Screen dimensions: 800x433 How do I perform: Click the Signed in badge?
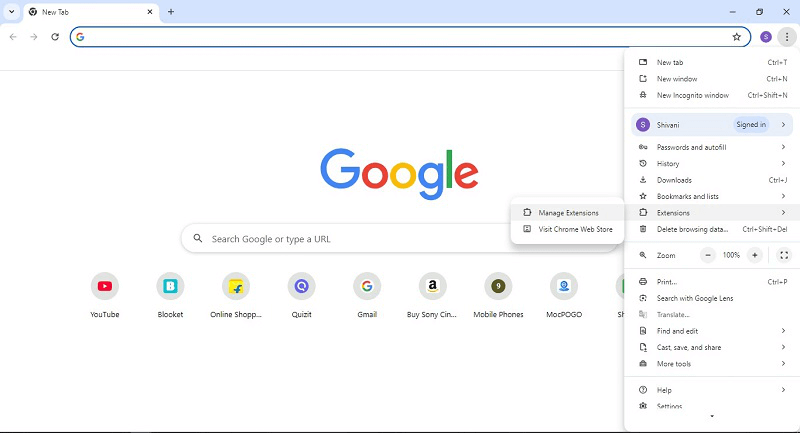(x=751, y=124)
